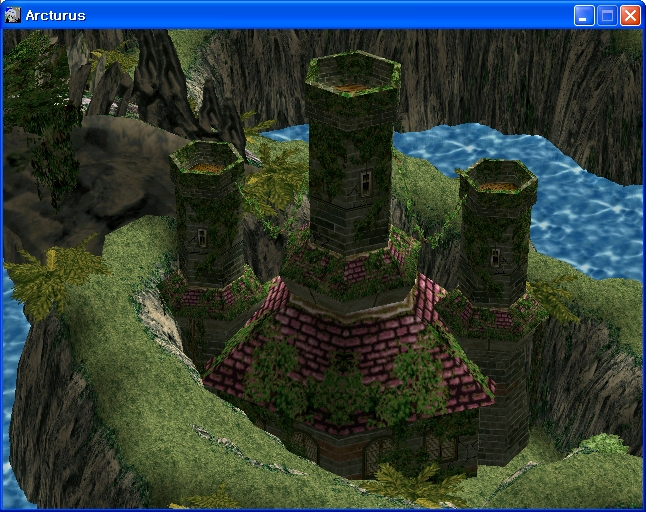Click the window on the central tower

pyautogui.click(x=366, y=181)
